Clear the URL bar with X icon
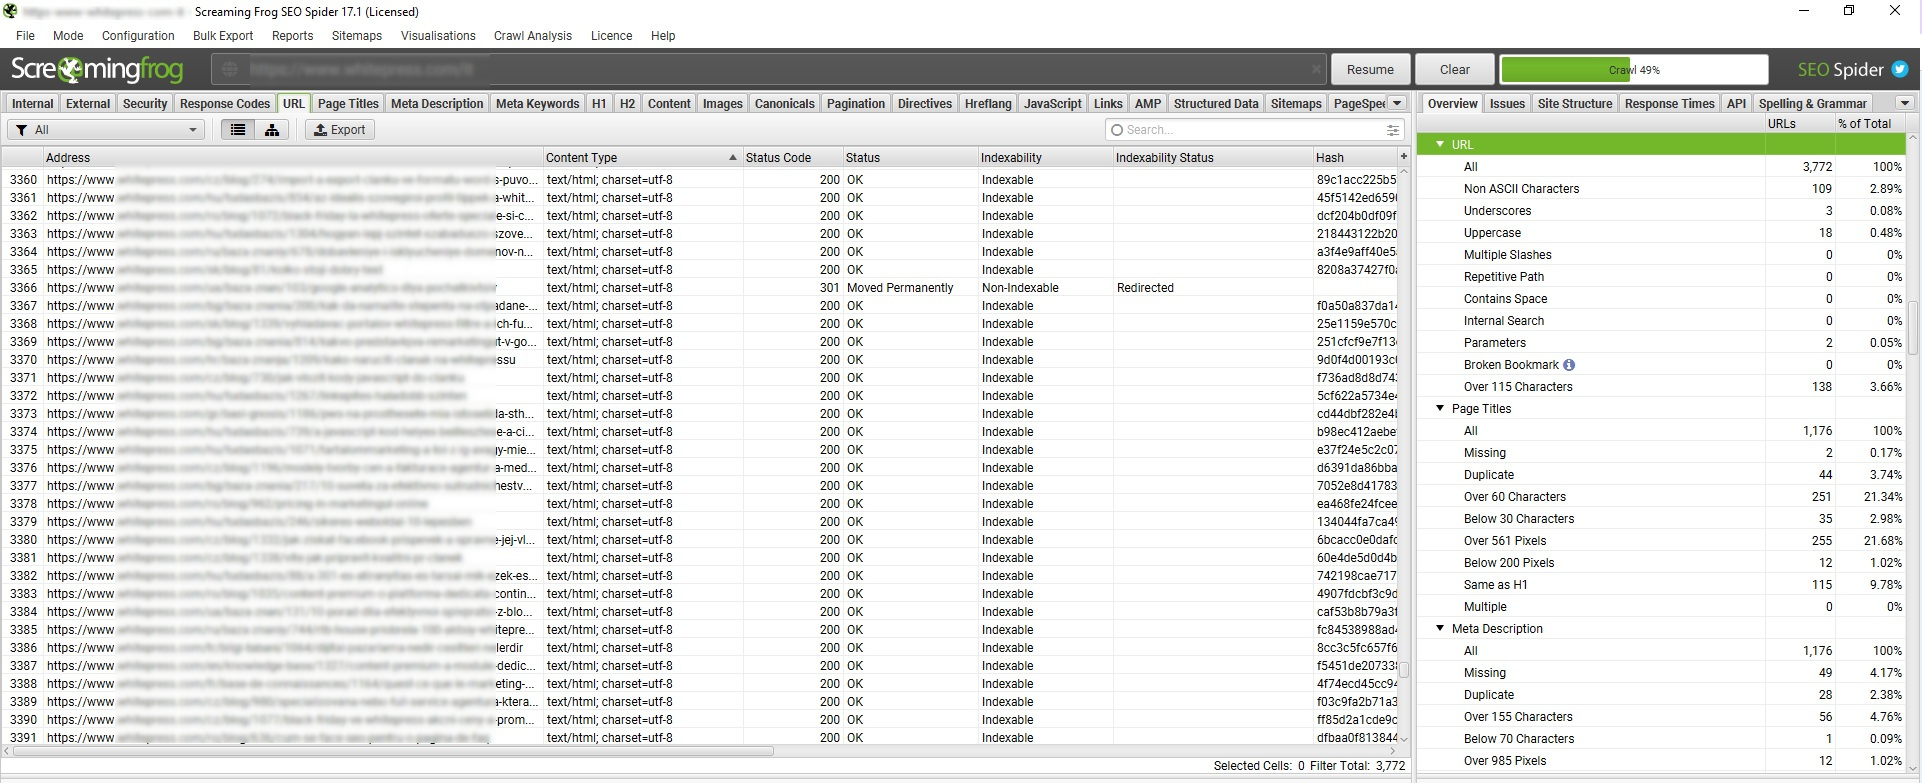This screenshot has width=1922, height=783. (x=1316, y=70)
